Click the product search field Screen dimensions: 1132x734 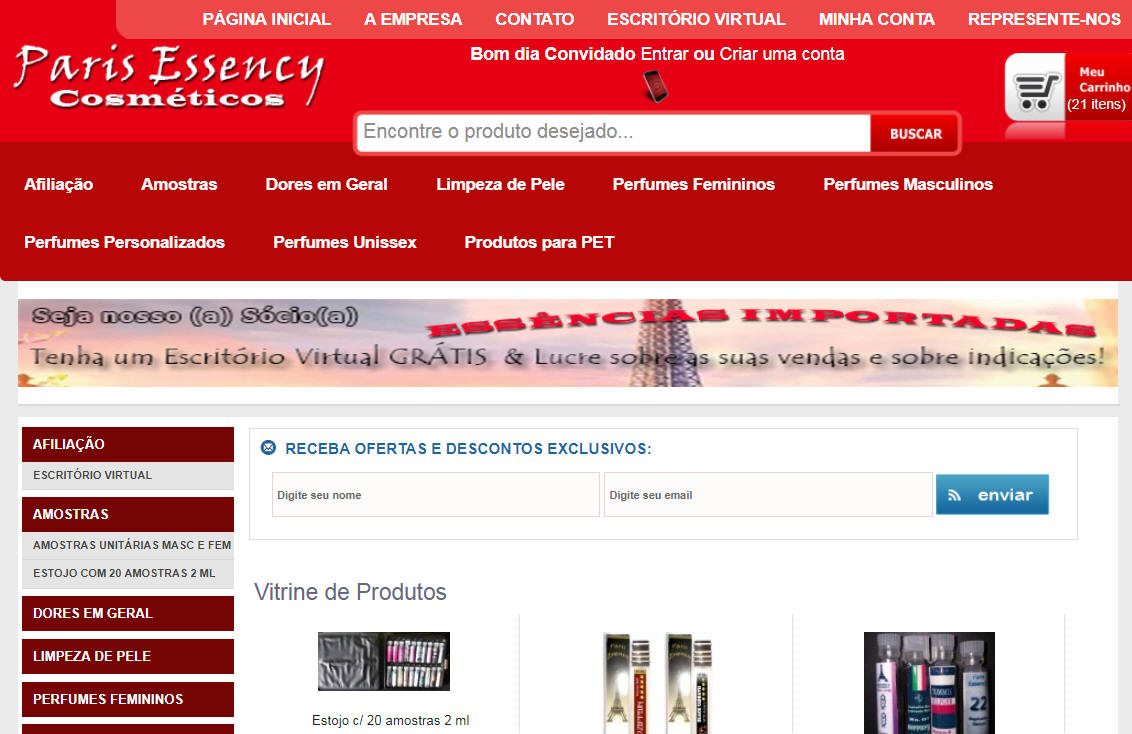[614, 132]
